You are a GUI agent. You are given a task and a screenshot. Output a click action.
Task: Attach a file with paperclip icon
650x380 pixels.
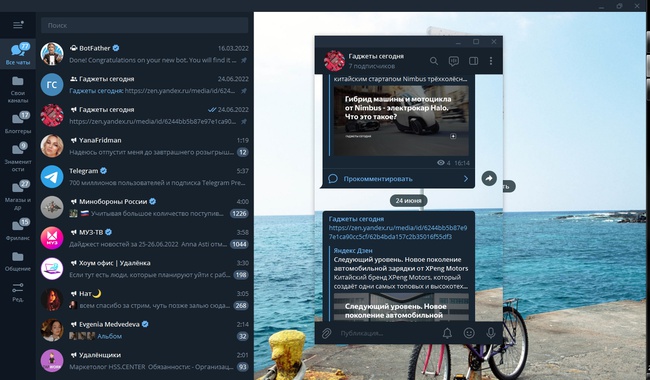(x=326, y=333)
